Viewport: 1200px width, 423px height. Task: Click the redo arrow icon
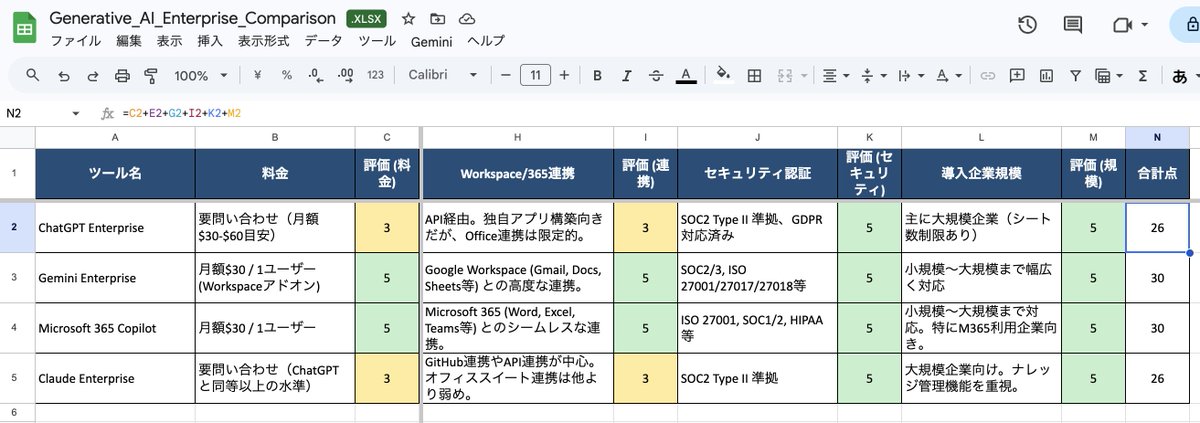tap(93, 75)
